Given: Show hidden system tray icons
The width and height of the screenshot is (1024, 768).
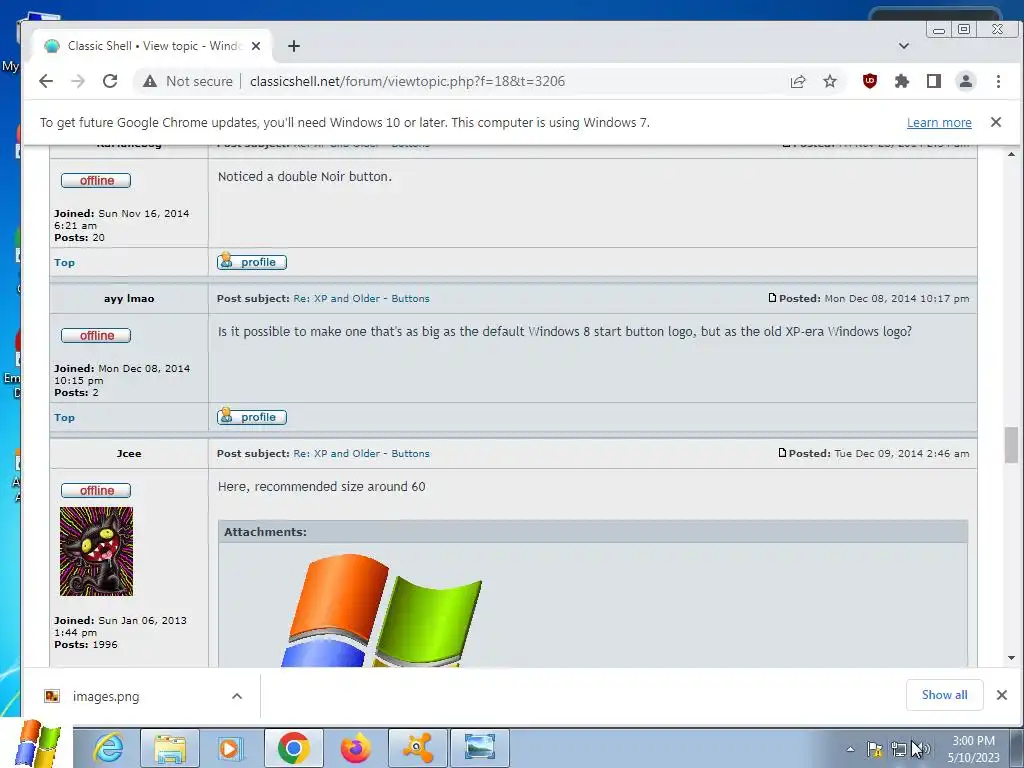Looking at the screenshot, I should [850, 749].
